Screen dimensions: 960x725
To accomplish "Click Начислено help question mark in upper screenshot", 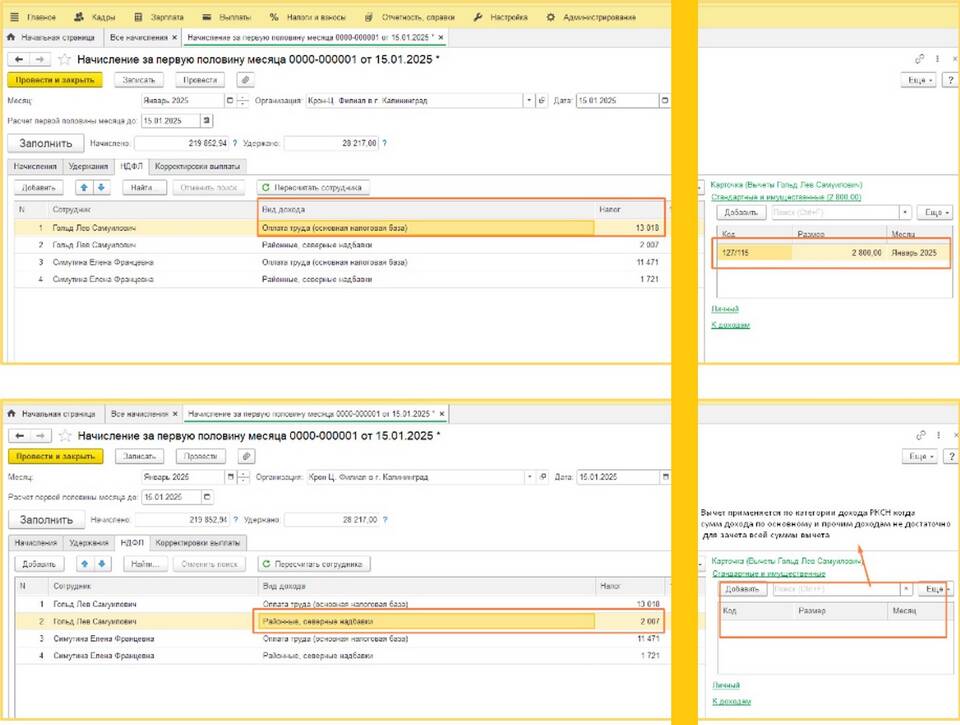I will coord(234,143).
